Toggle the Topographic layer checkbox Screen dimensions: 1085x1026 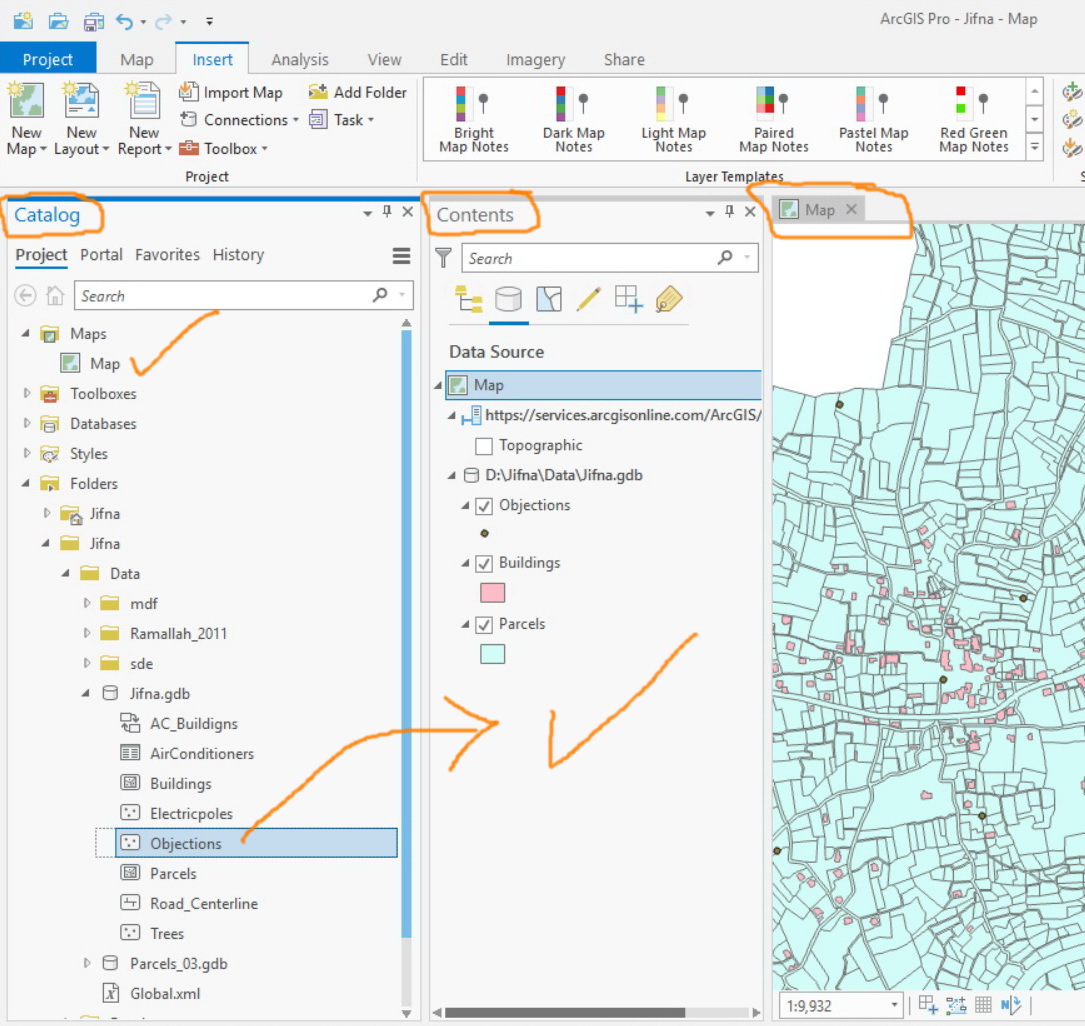coord(484,446)
